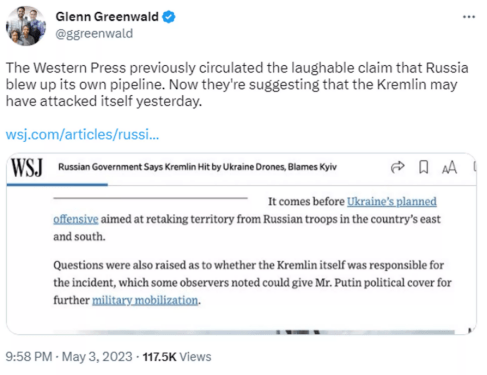
Task: Open Glenn Greenwald's profile picture
Action: [26, 26]
